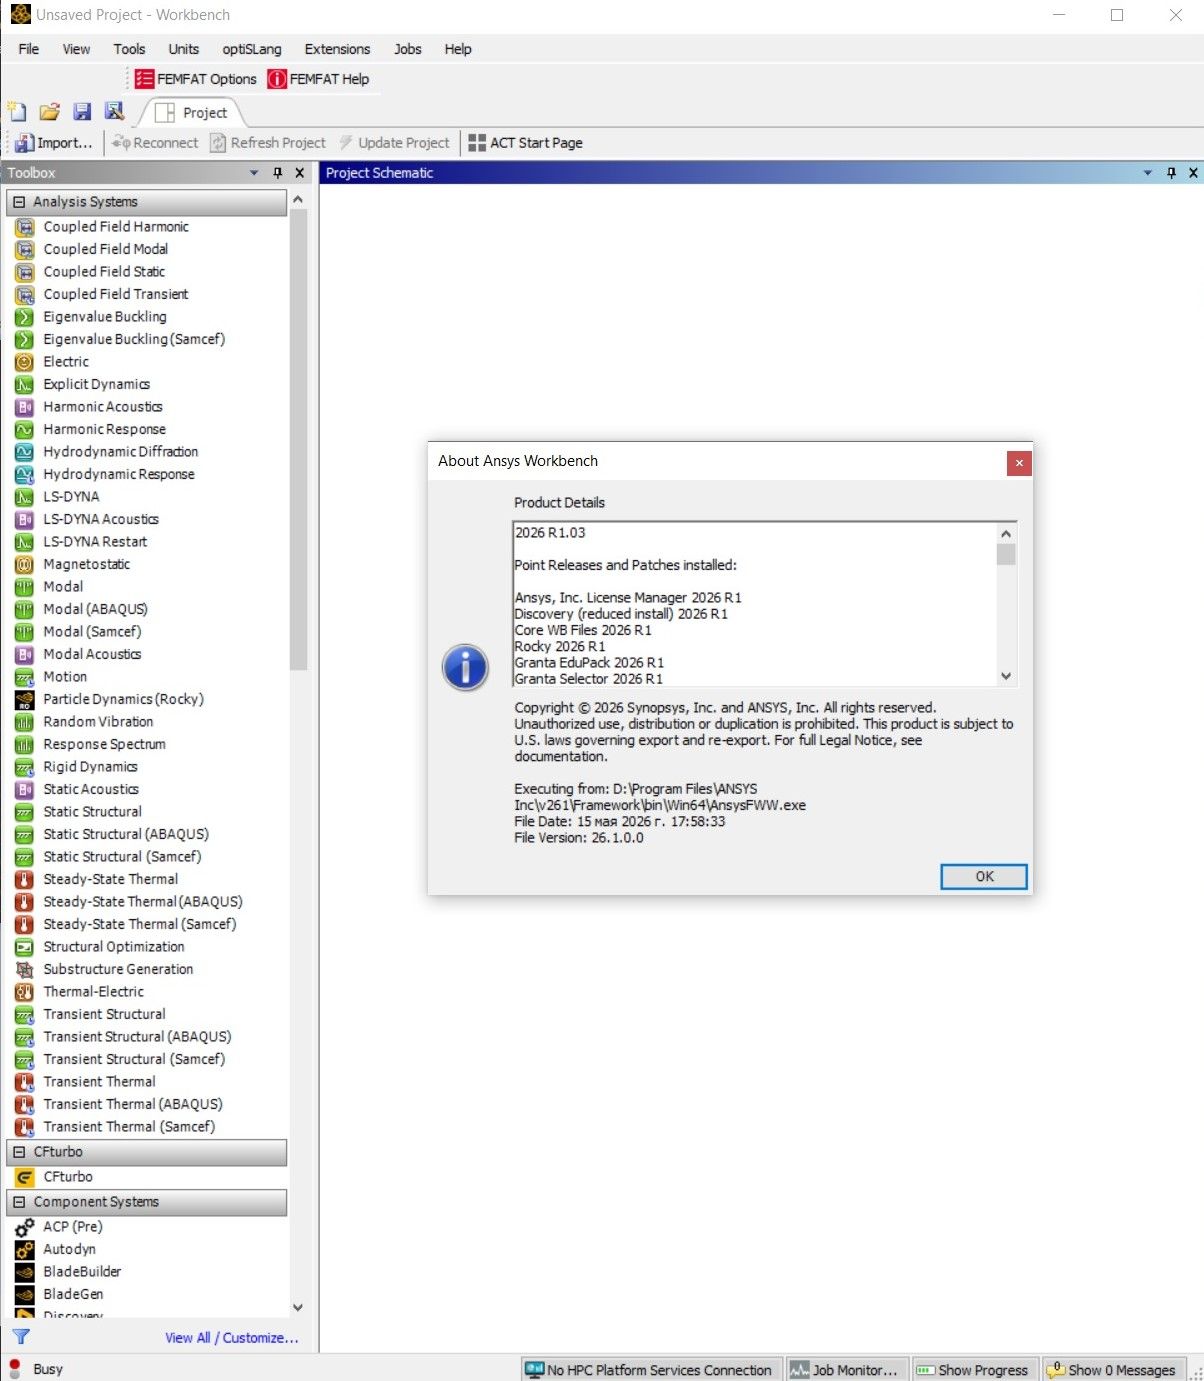Screen dimensions: 1204x1381
Task: Select the Transient Thermal icon
Action: [x=25, y=1082]
